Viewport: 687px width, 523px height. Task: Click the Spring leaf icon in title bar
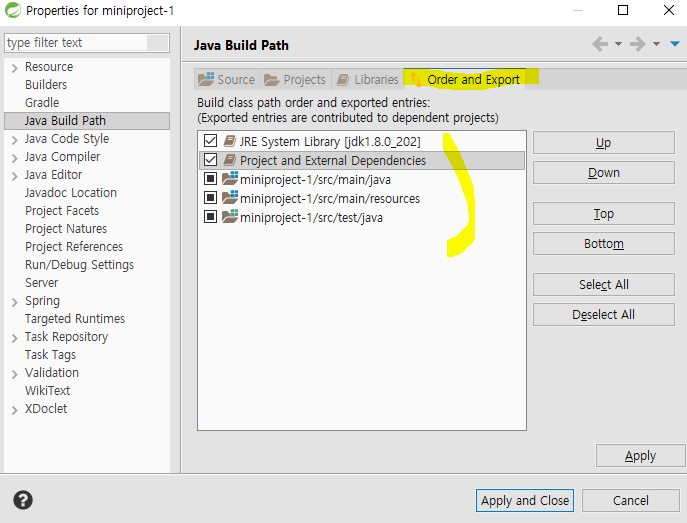[13, 10]
